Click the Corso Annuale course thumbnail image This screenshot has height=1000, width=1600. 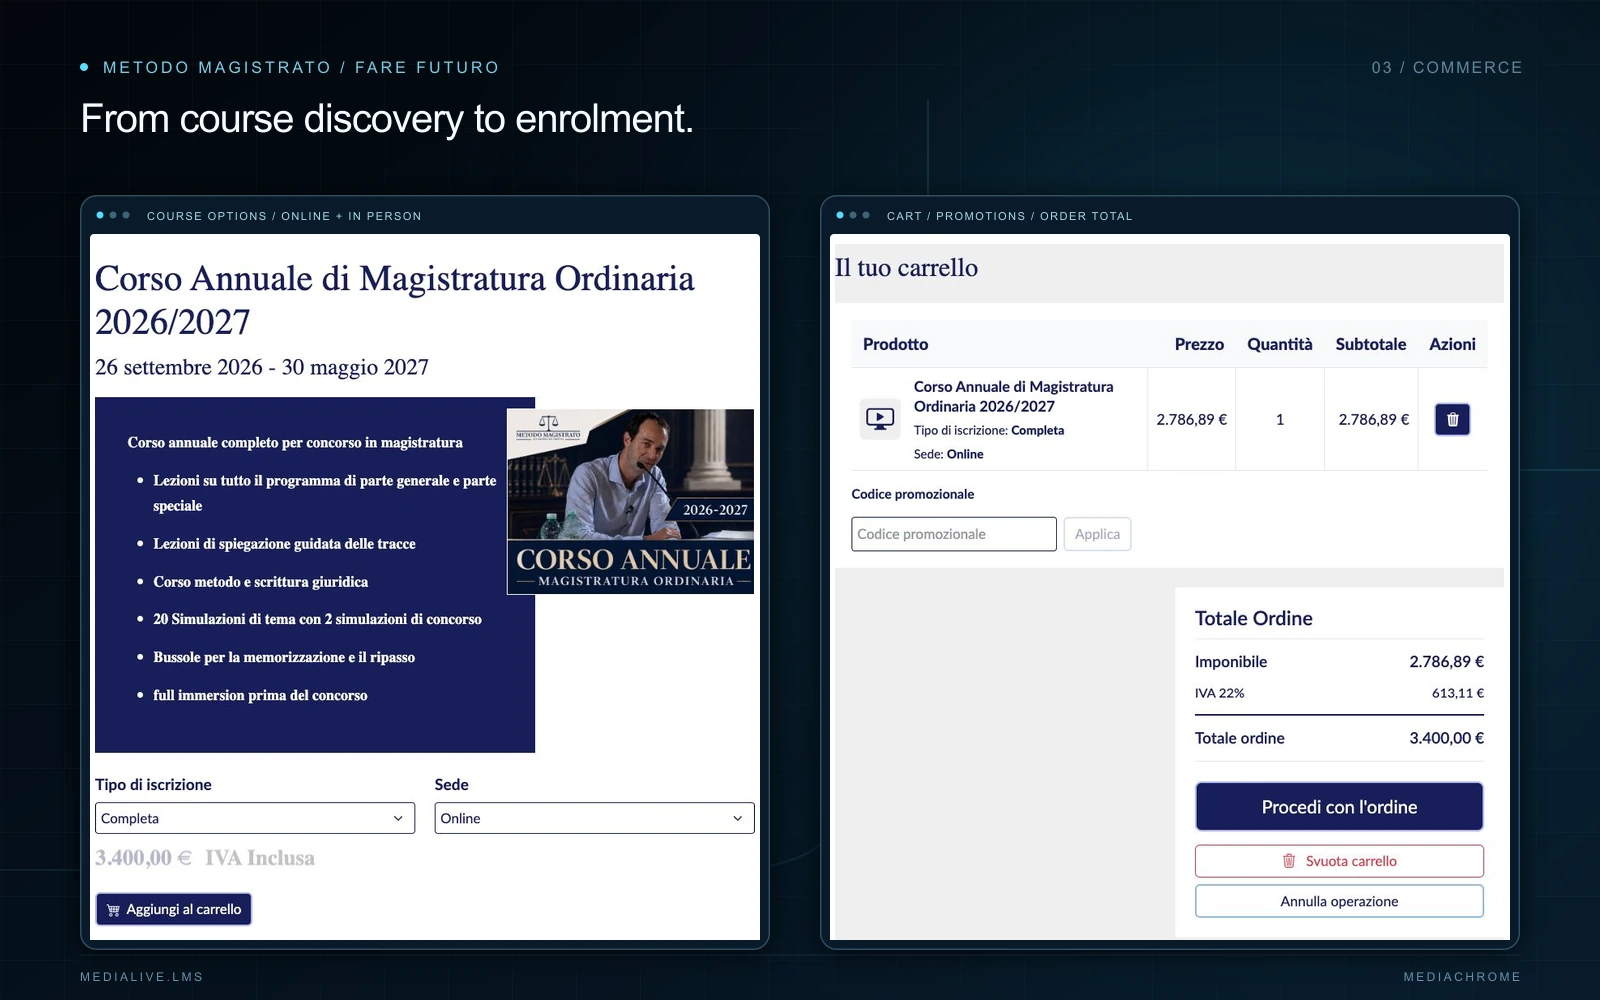pyautogui.click(x=630, y=501)
